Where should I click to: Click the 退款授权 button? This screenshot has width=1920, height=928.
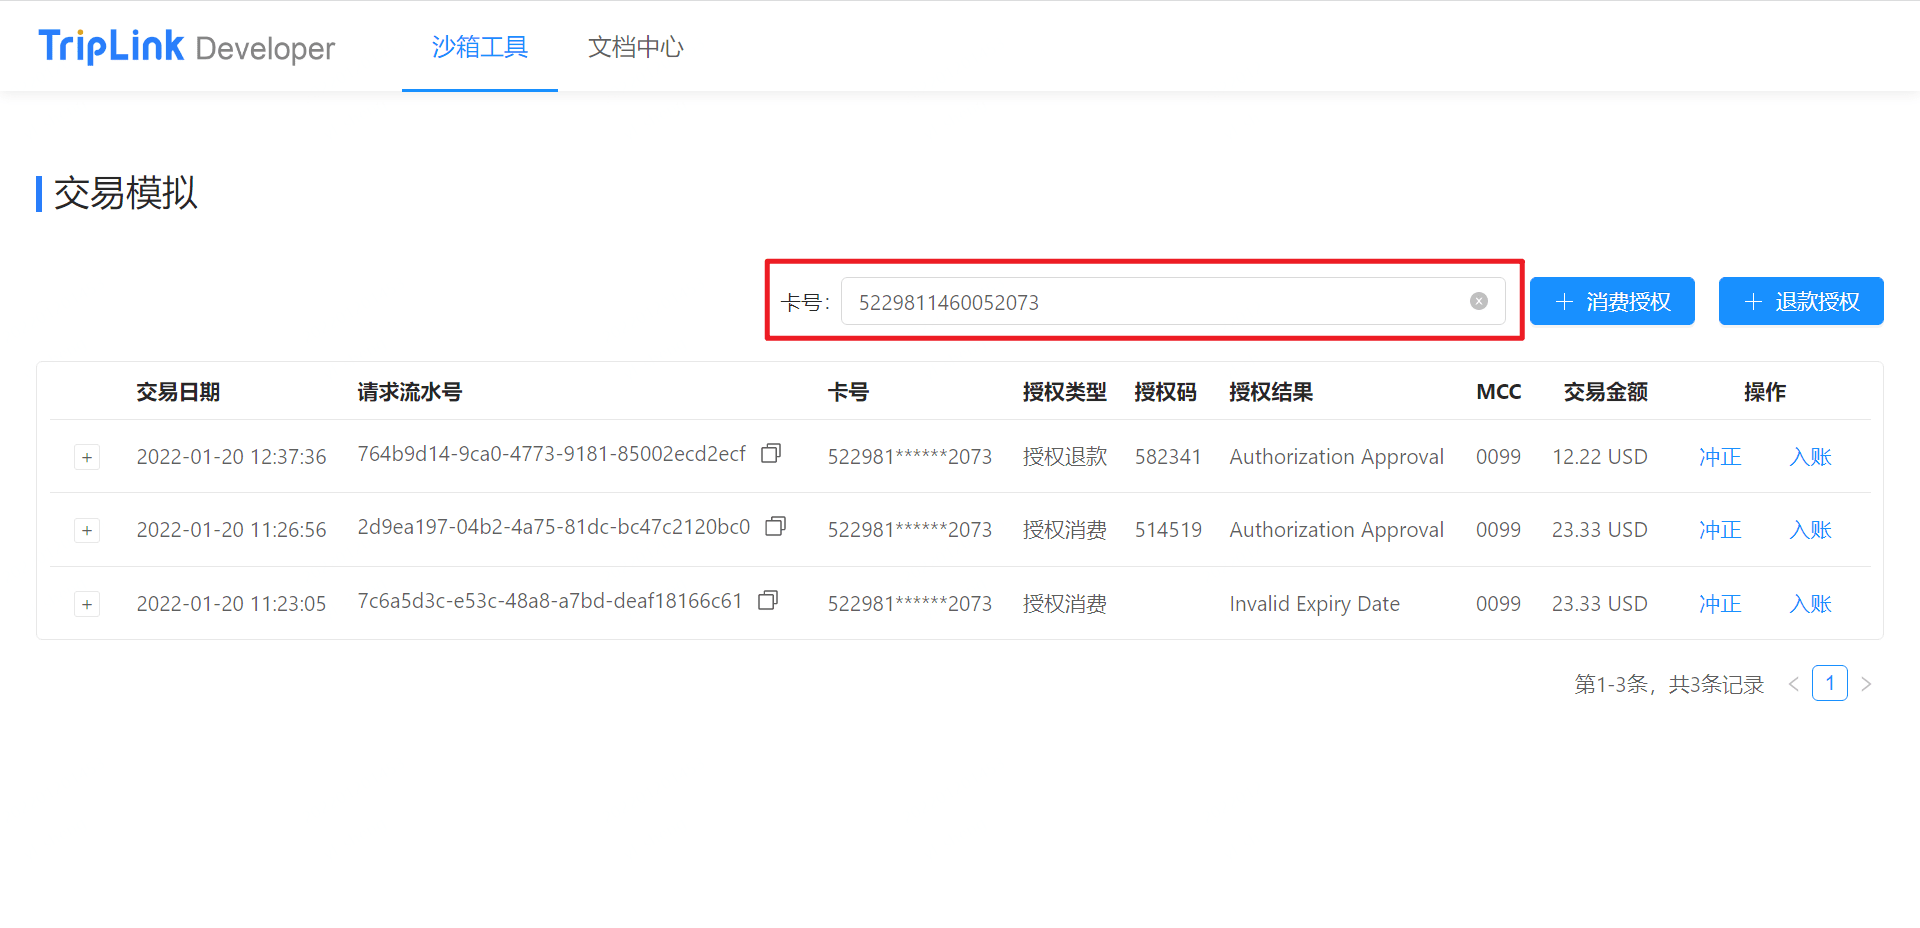pos(1800,302)
